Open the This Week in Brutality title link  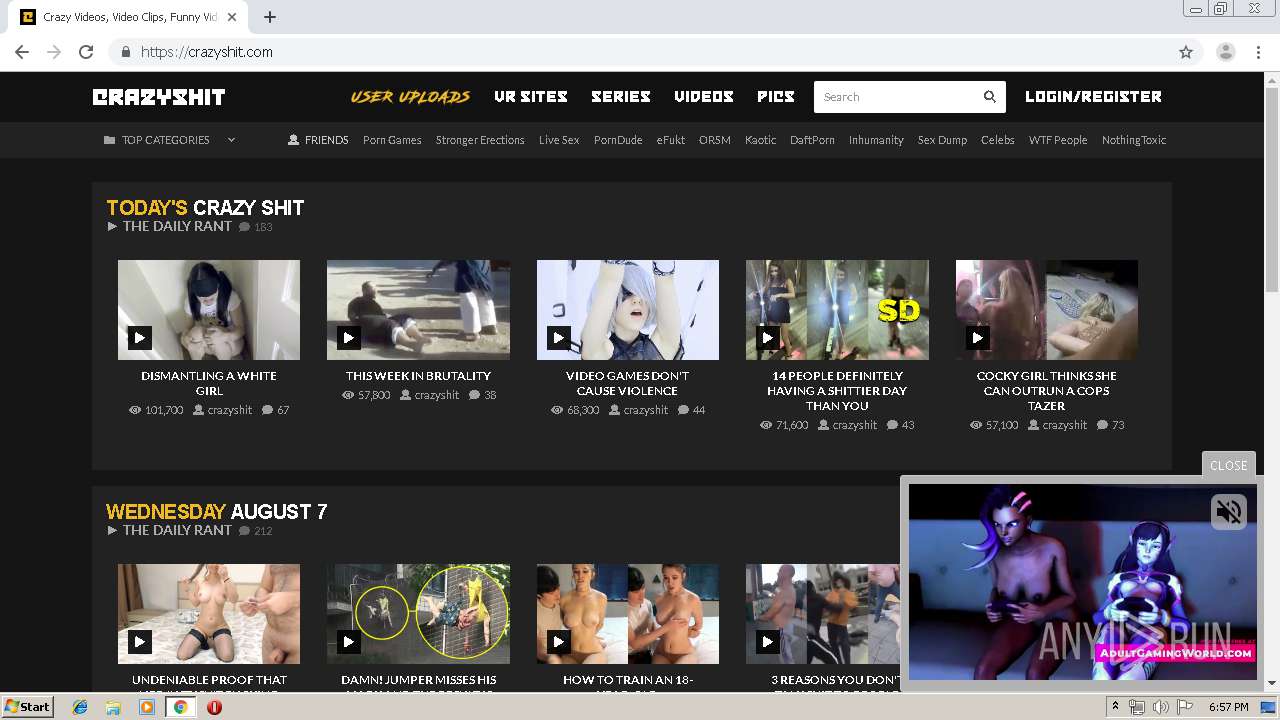(x=418, y=376)
